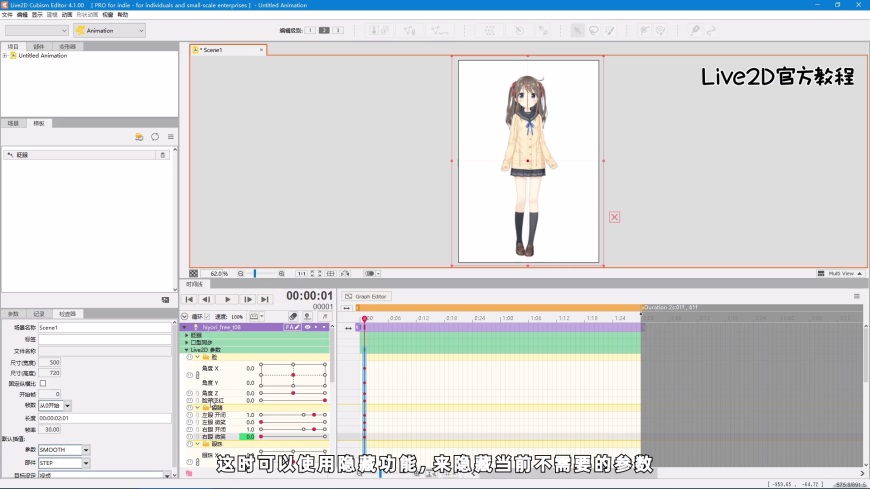Screen dimensions: 870x489
Task: Switch to the 模板 tab
Action: click(39, 123)
